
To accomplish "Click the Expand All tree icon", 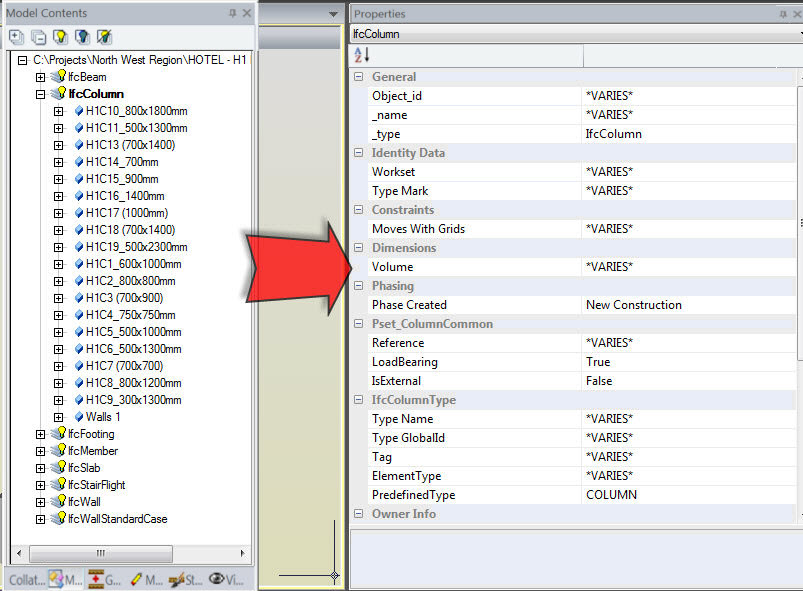I will coord(16,37).
